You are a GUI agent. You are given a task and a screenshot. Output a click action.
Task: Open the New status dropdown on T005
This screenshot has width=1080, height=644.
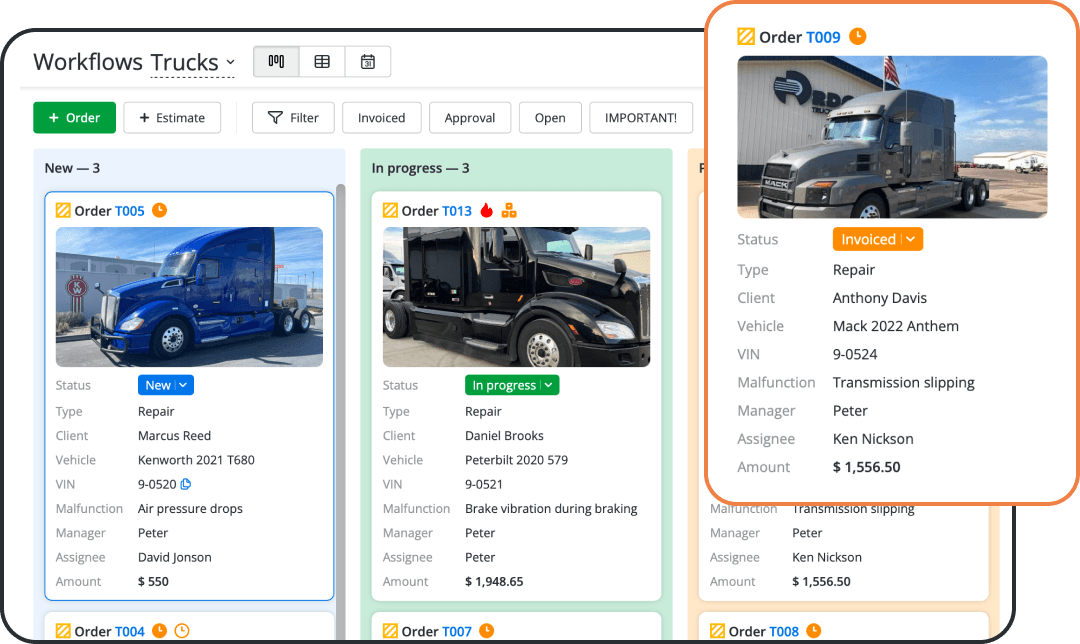pos(166,385)
